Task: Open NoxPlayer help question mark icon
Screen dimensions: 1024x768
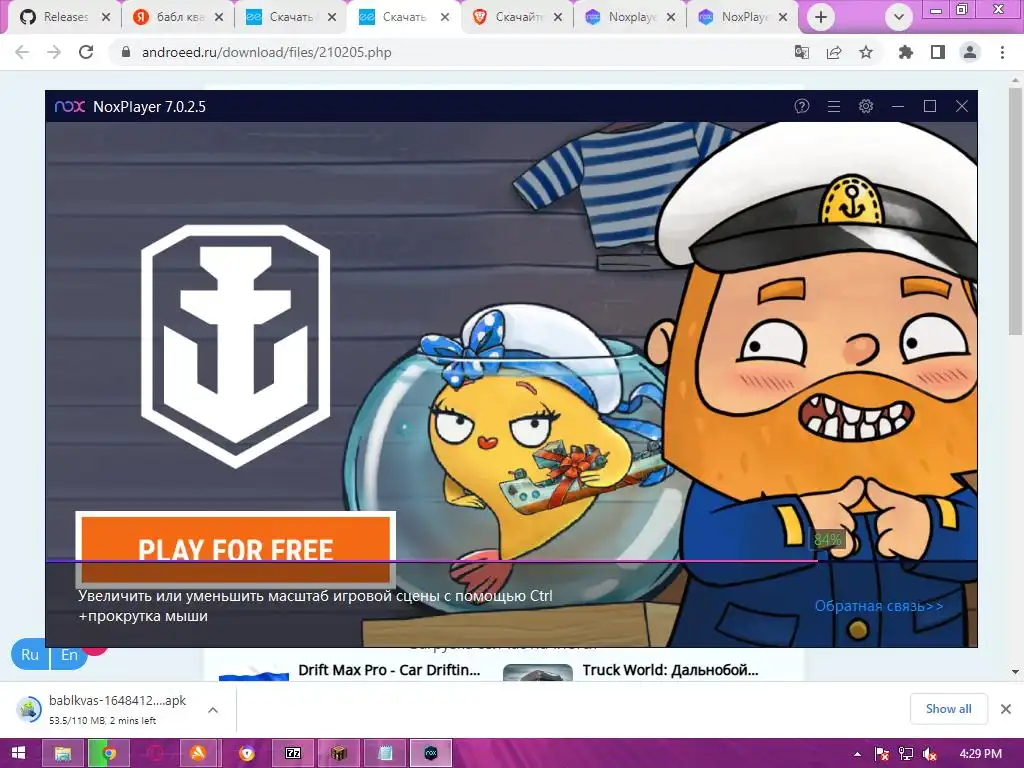Action: pos(801,106)
